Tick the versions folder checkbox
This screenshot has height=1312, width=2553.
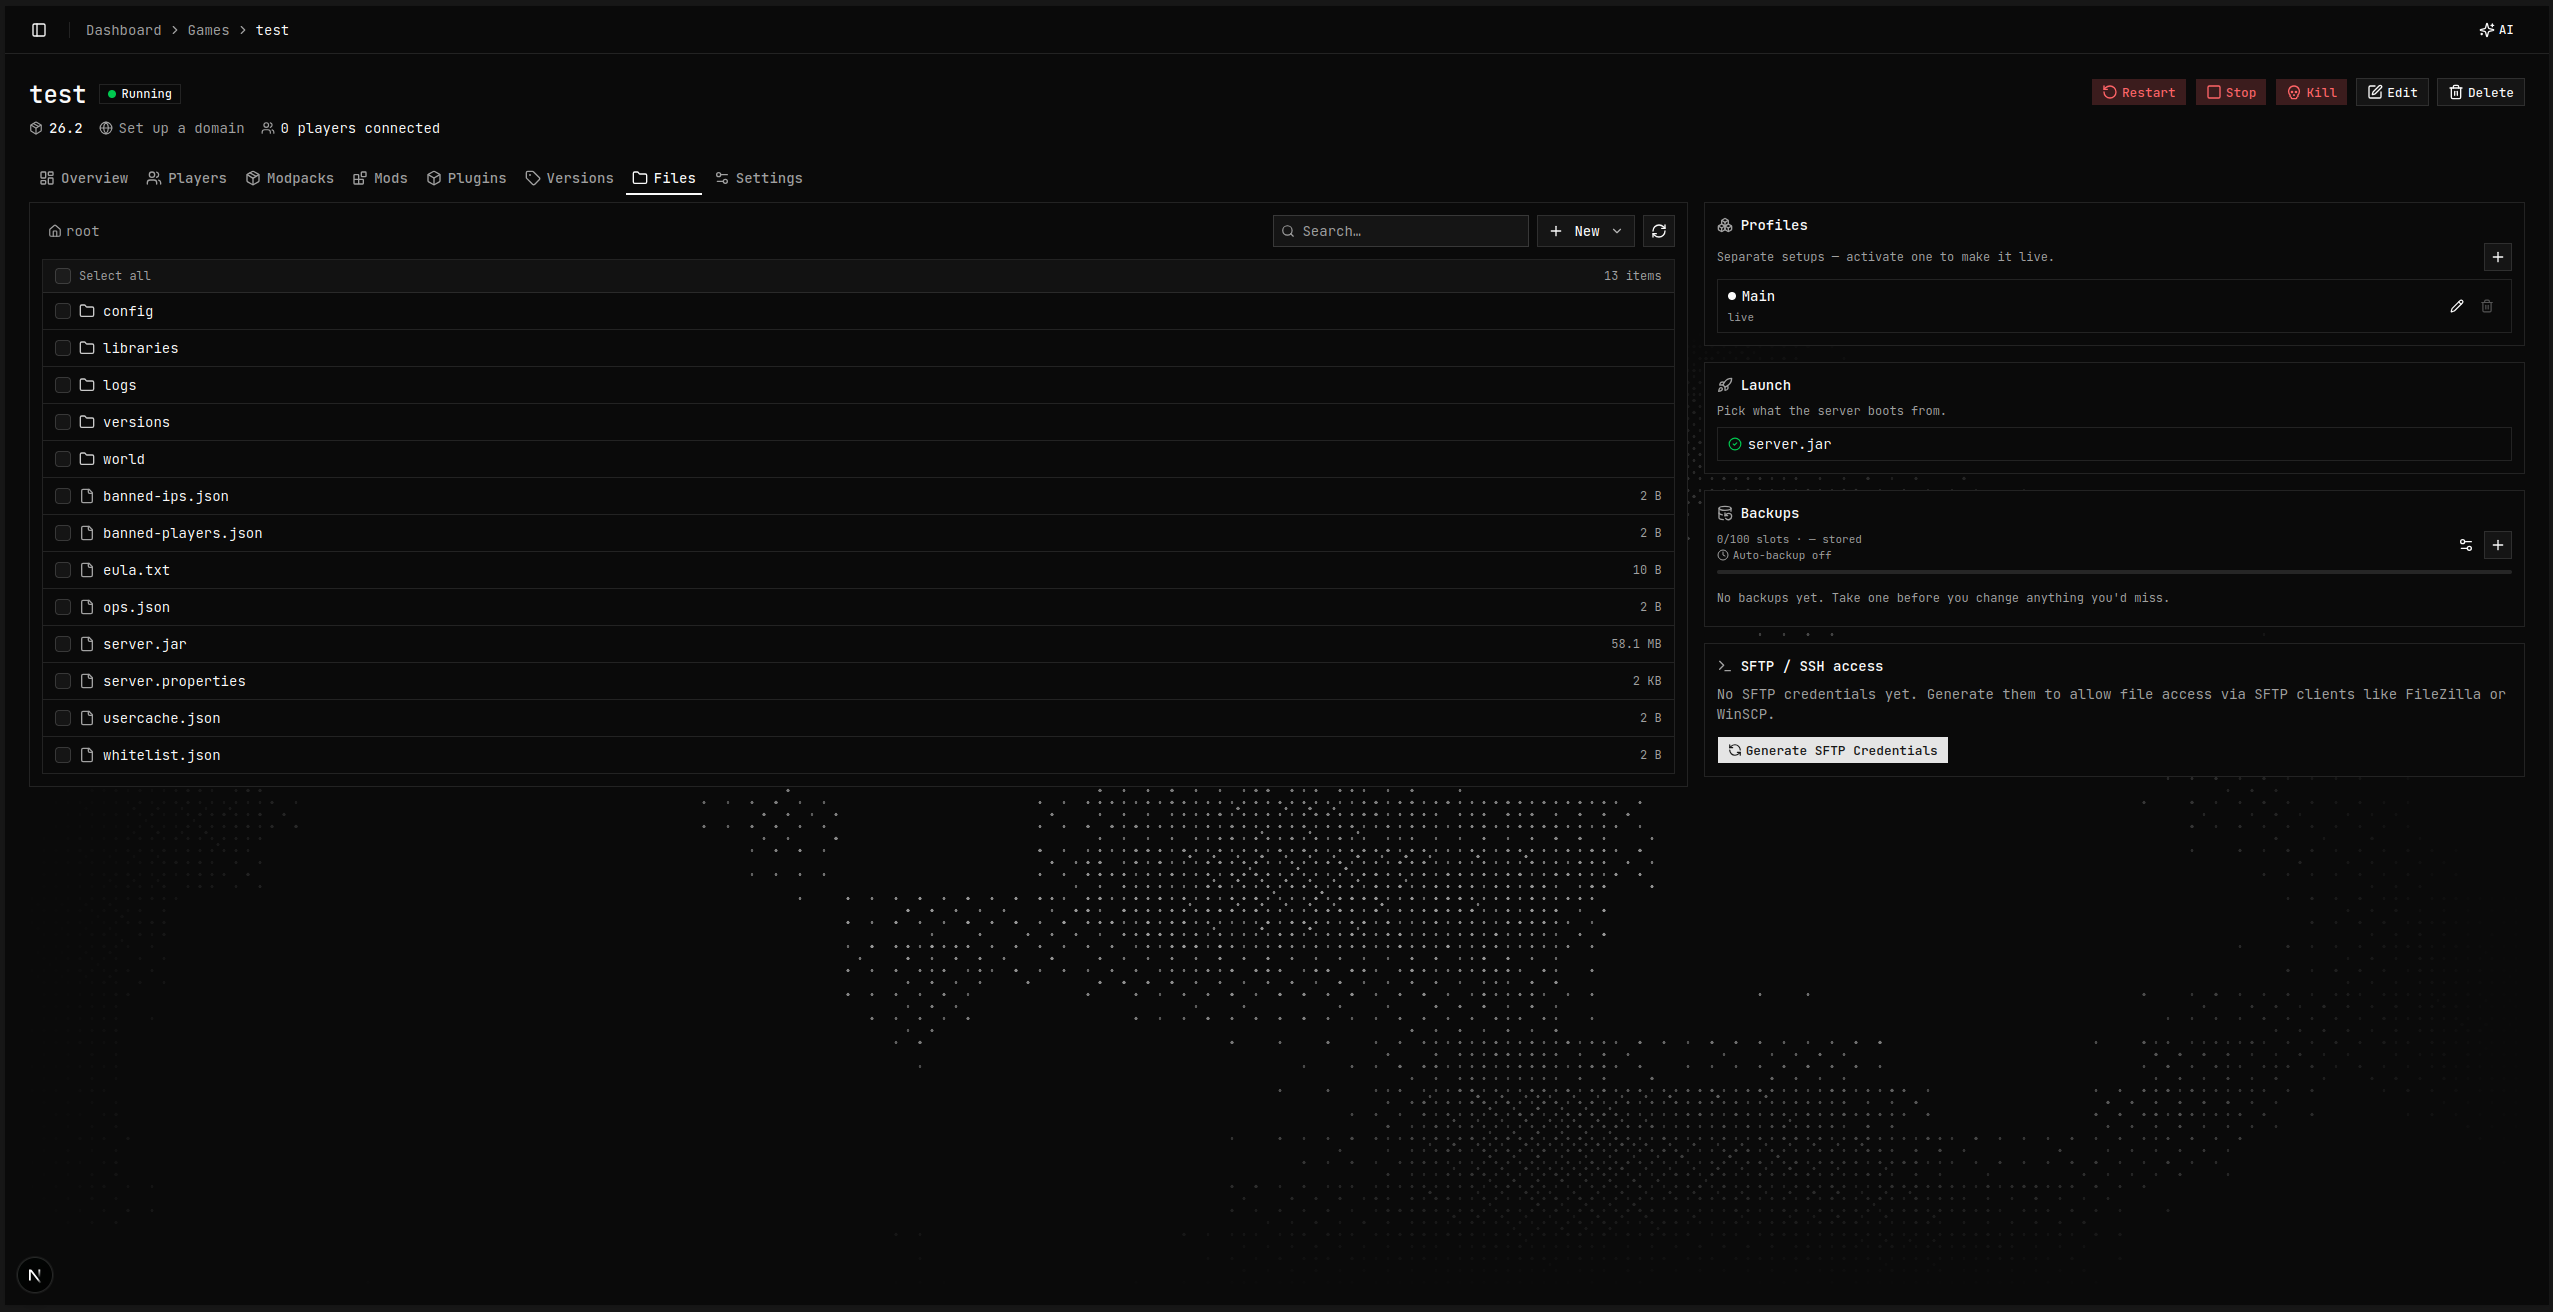(x=63, y=422)
